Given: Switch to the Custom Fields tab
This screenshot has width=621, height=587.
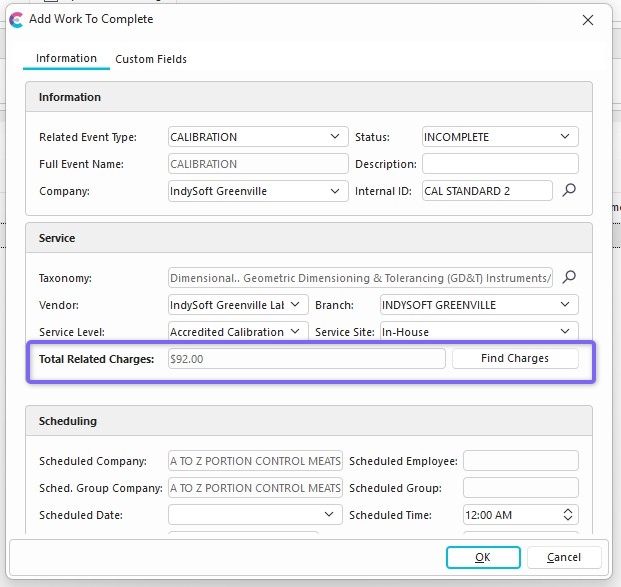Looking at the screenshot, I should [x=151, y=59].
